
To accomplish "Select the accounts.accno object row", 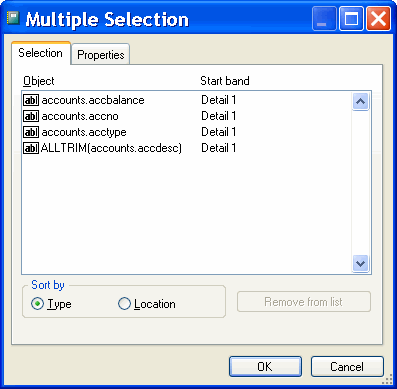I will pos(186,116).
